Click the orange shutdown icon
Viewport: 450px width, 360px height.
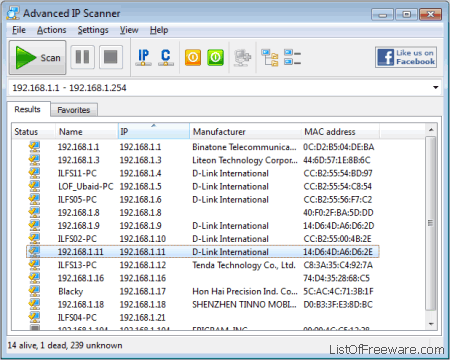point(193,57)
